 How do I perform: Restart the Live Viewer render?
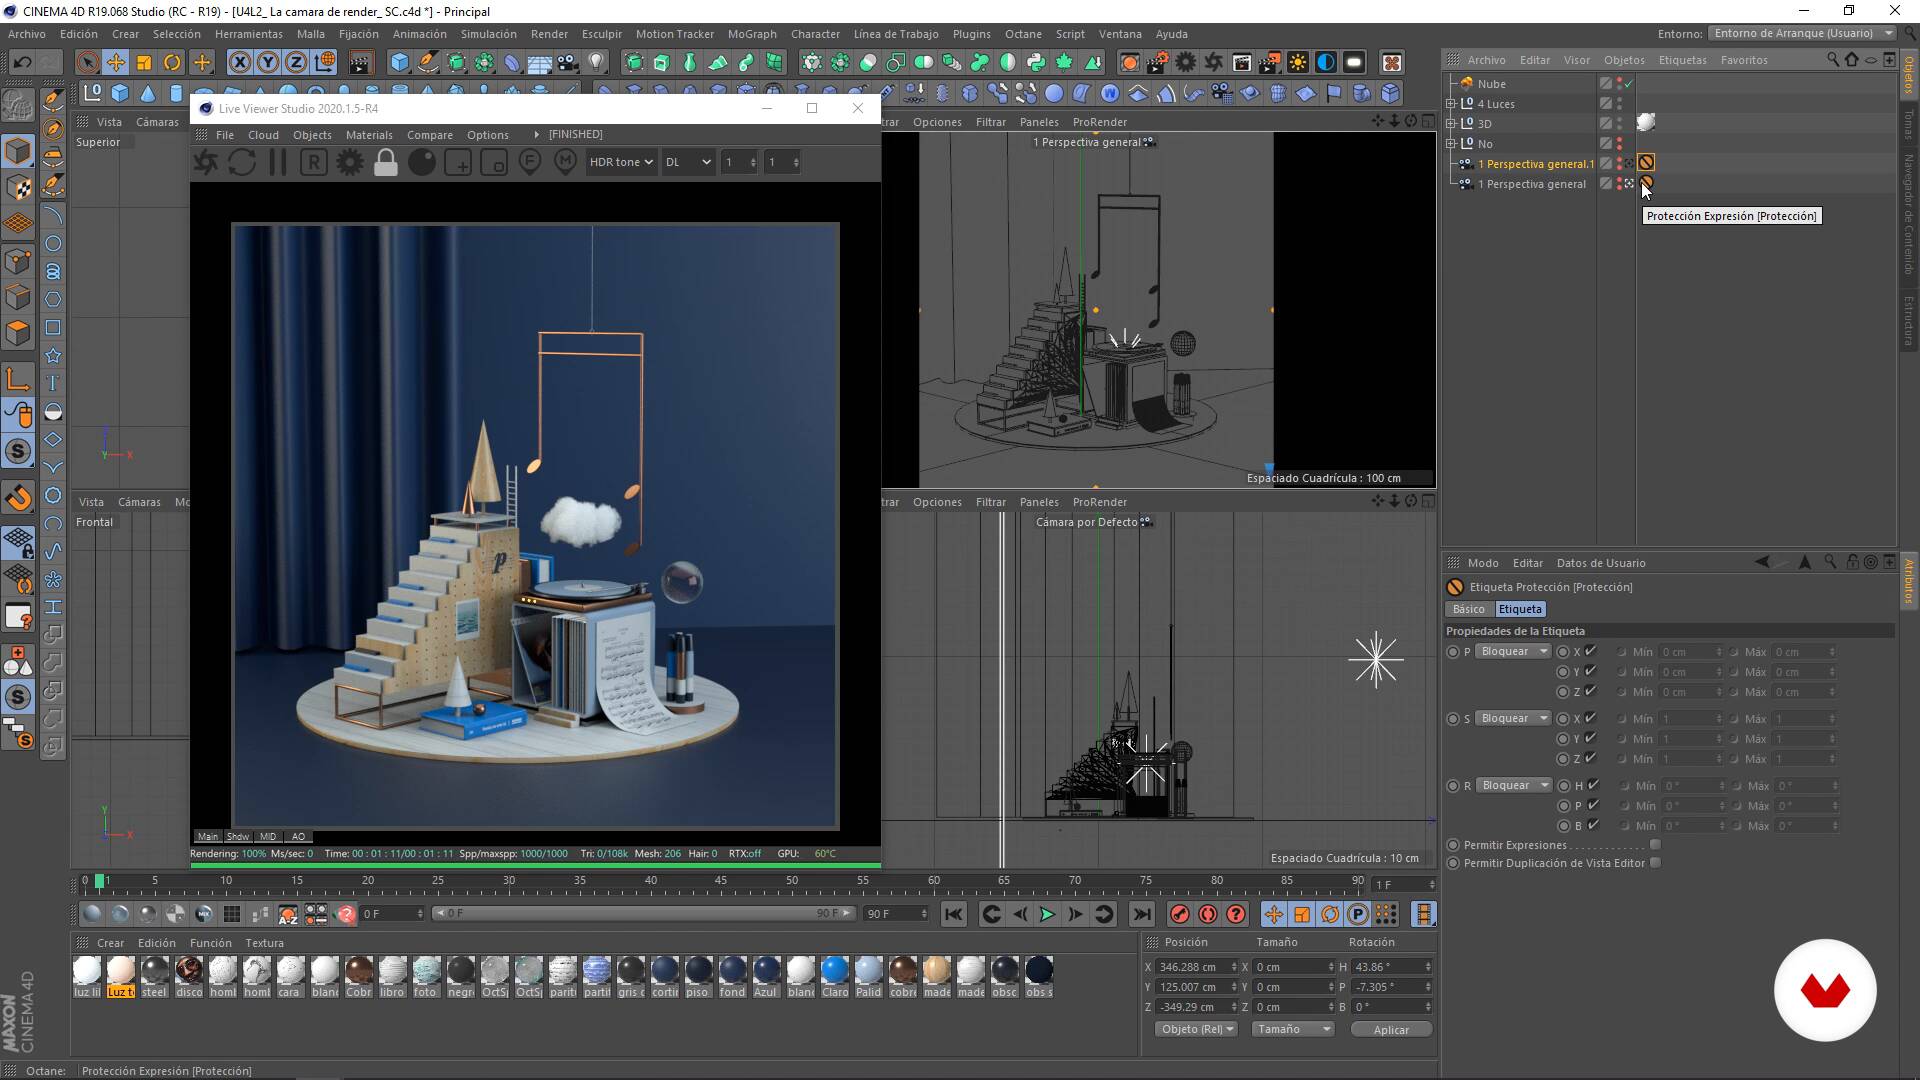pos(242,162)
